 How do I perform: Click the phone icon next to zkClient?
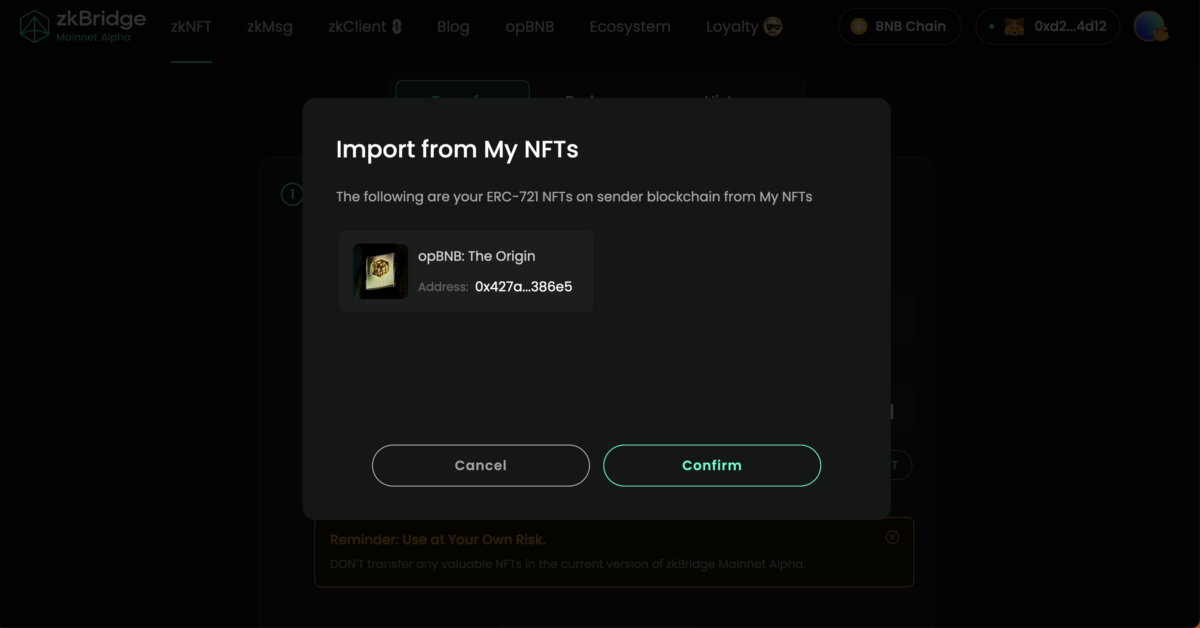(x=396, y=27)
